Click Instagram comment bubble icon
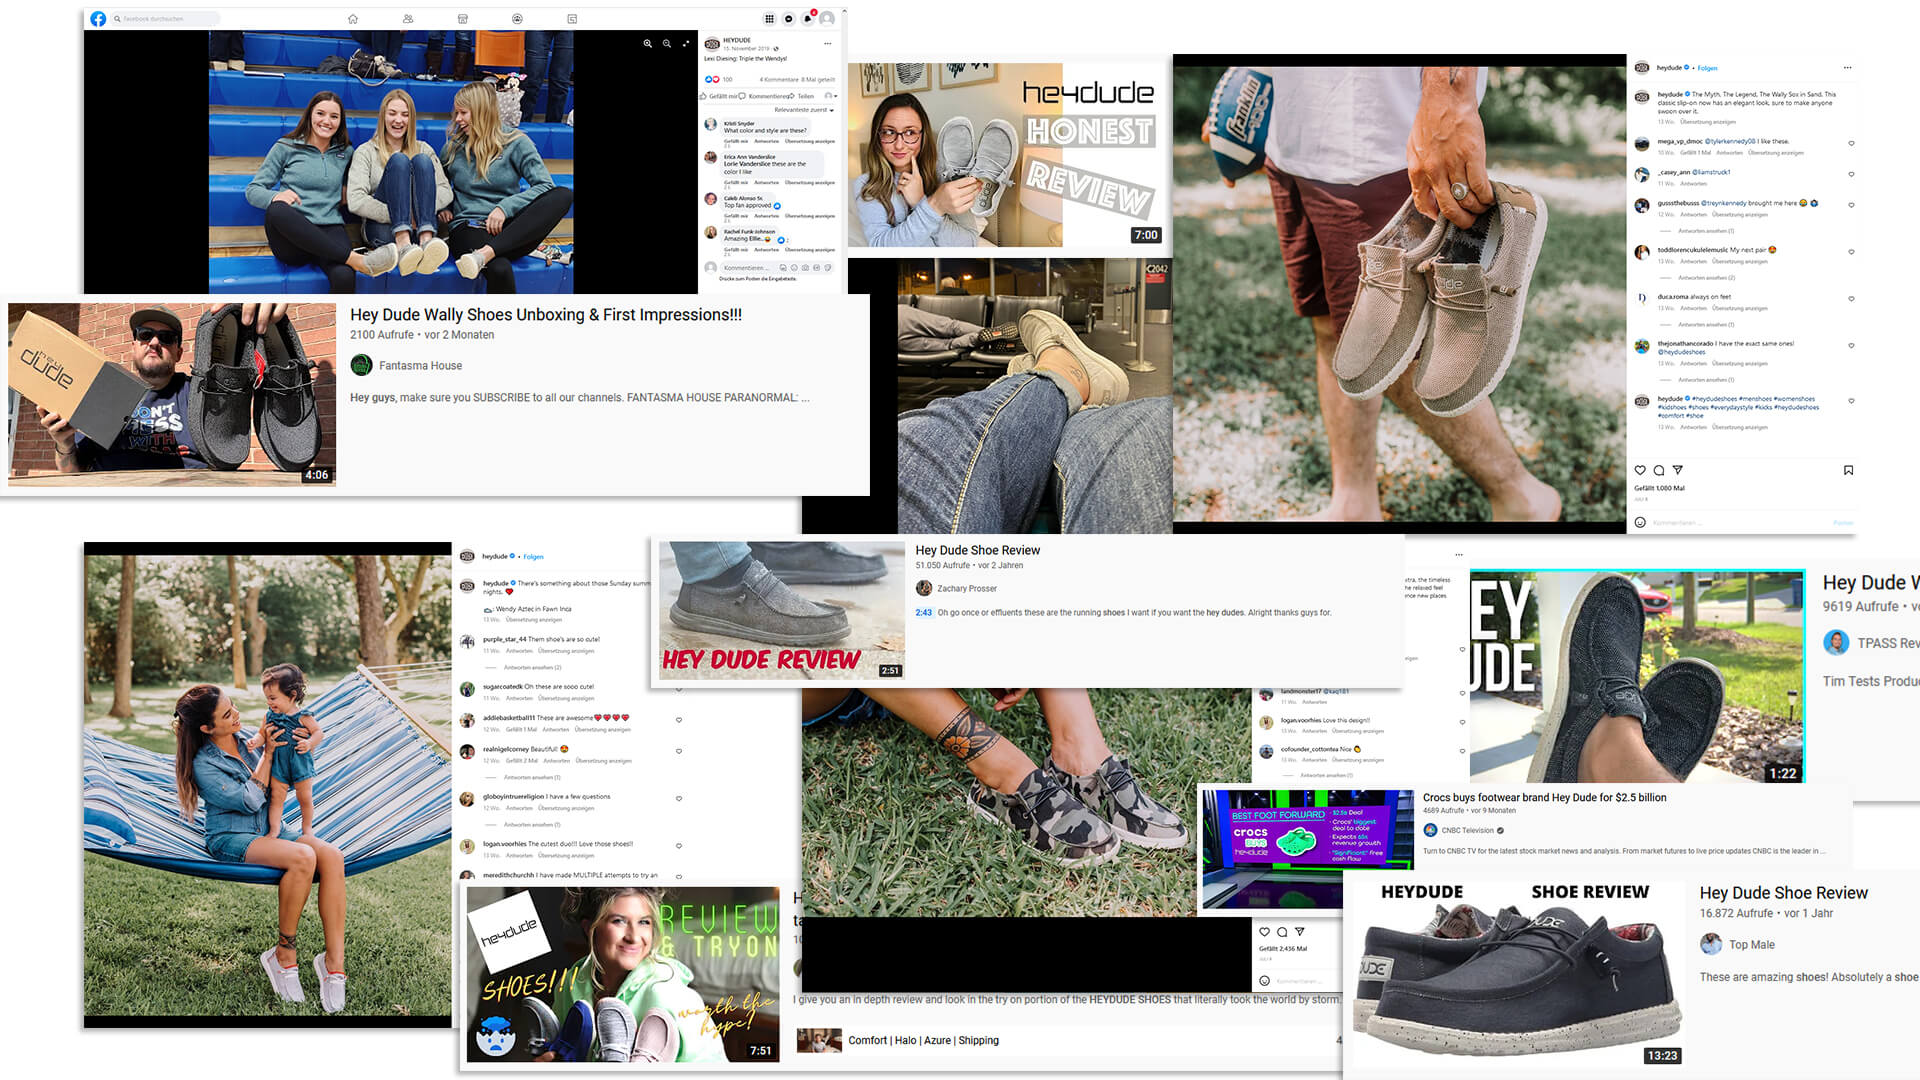This screenshot has width=1920, height=1080. [x=1659, y=470]
